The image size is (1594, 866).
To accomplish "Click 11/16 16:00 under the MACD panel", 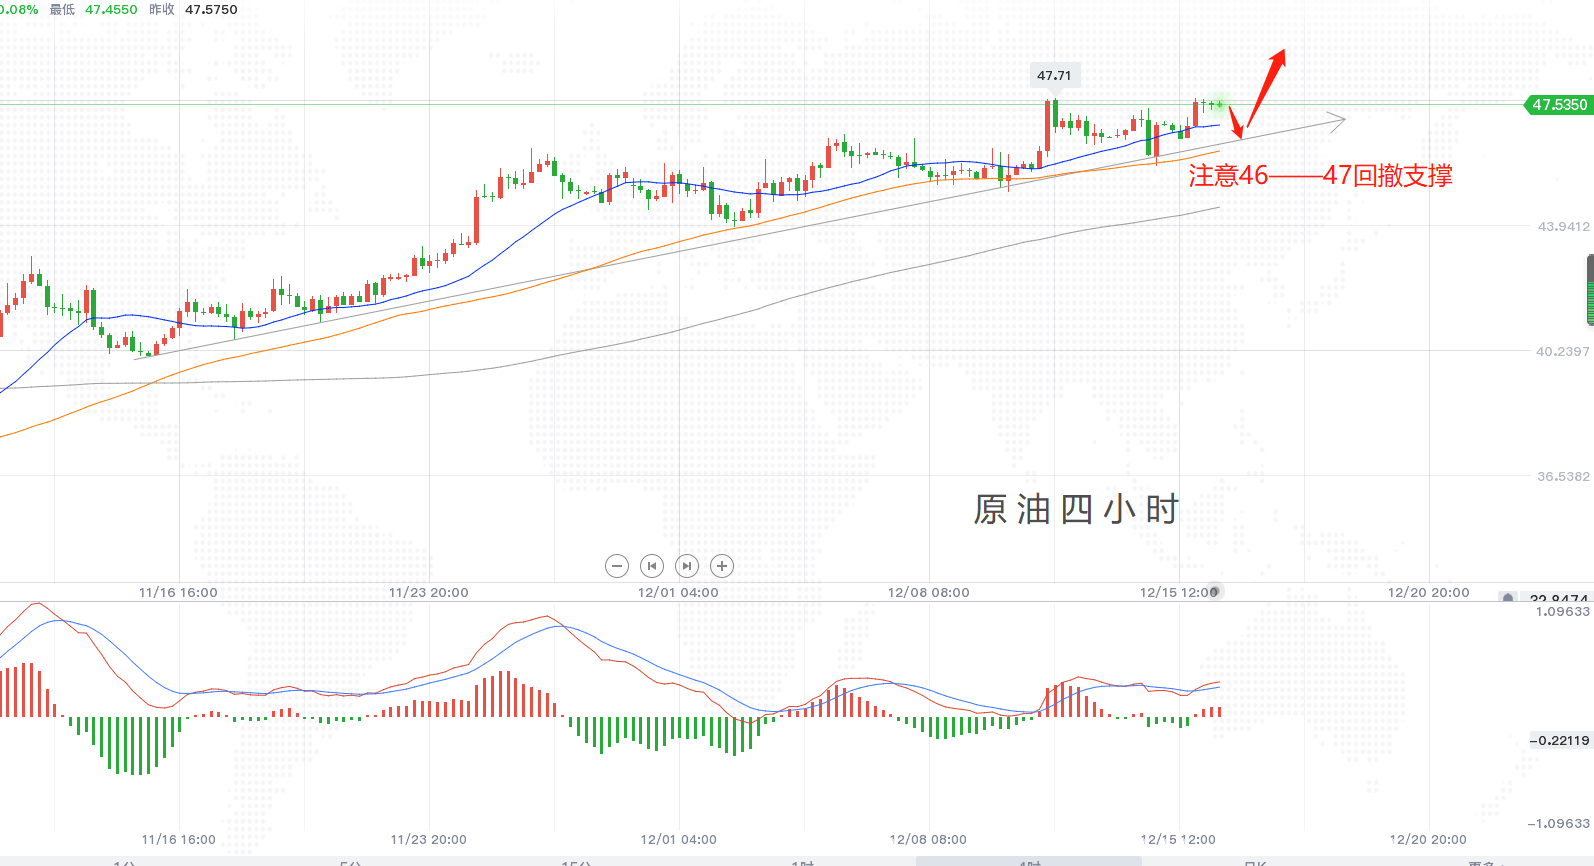I will pos(178,839).
